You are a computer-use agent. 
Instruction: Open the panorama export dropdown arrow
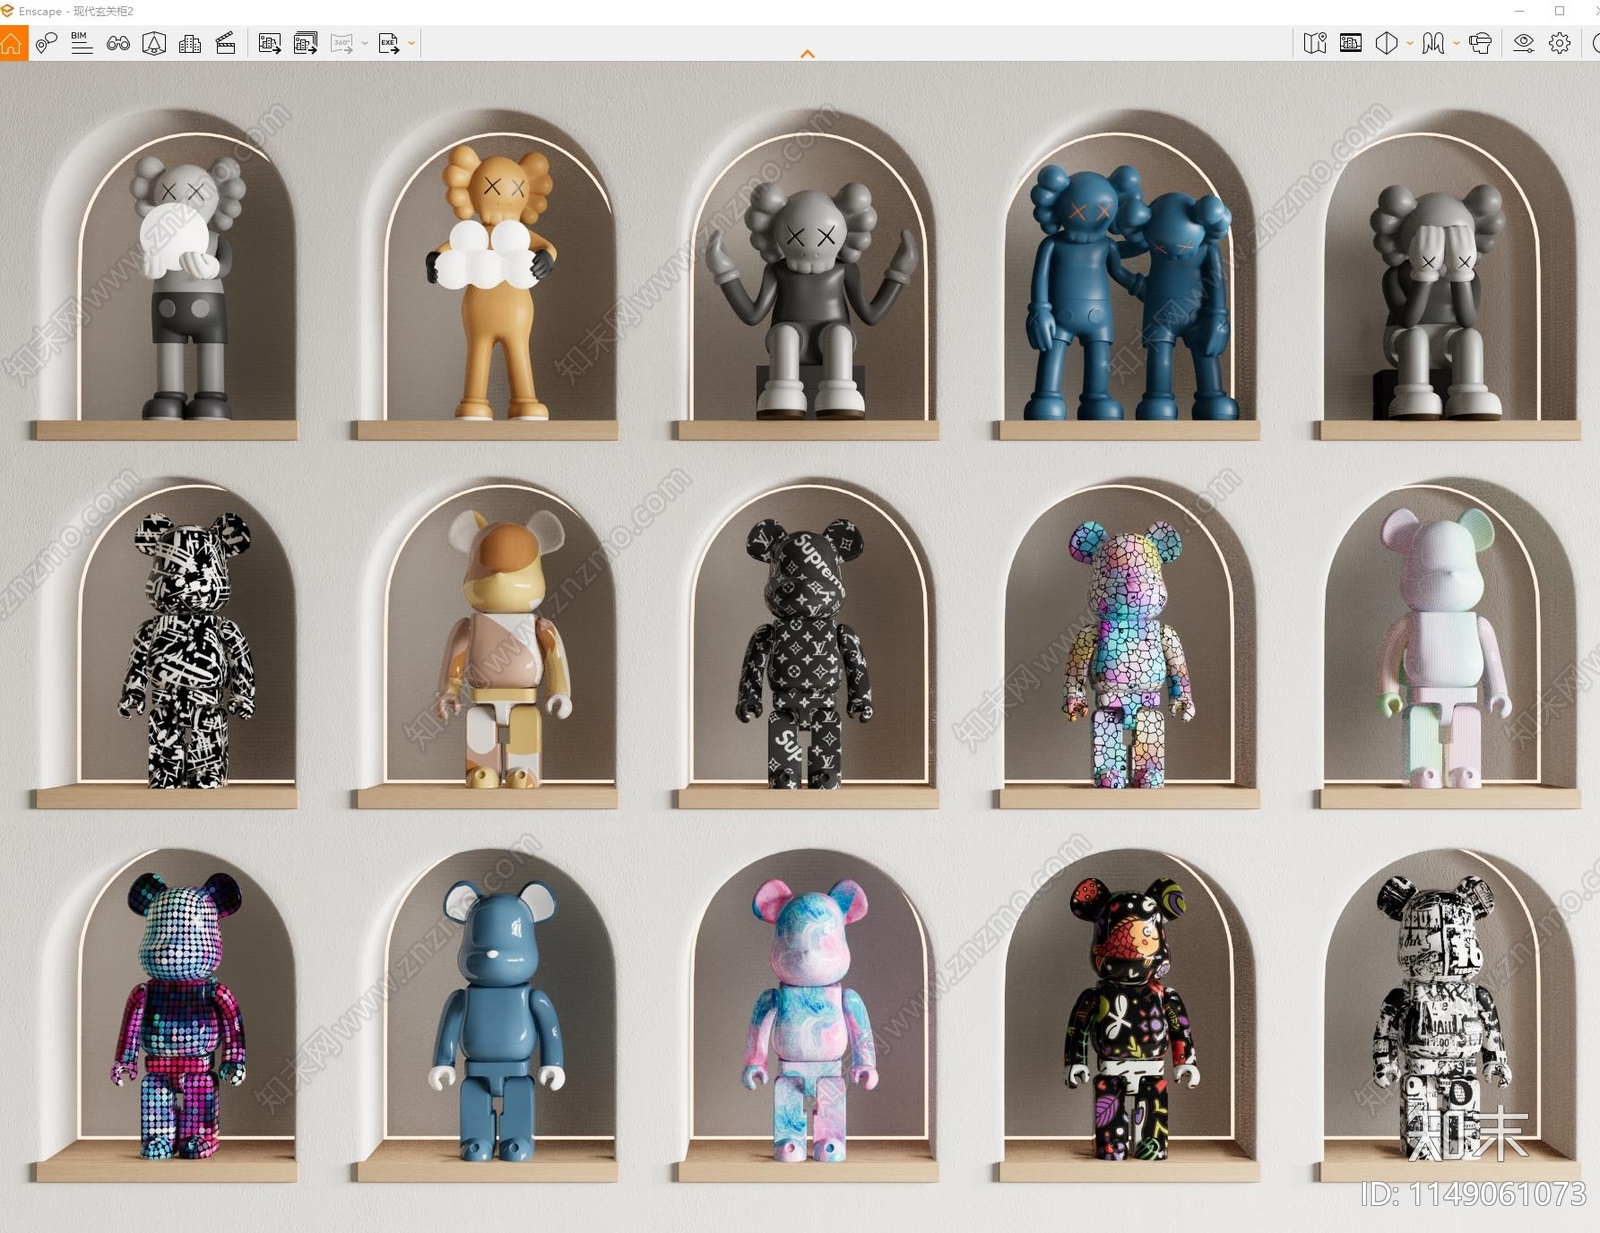(x=365, y=43)
